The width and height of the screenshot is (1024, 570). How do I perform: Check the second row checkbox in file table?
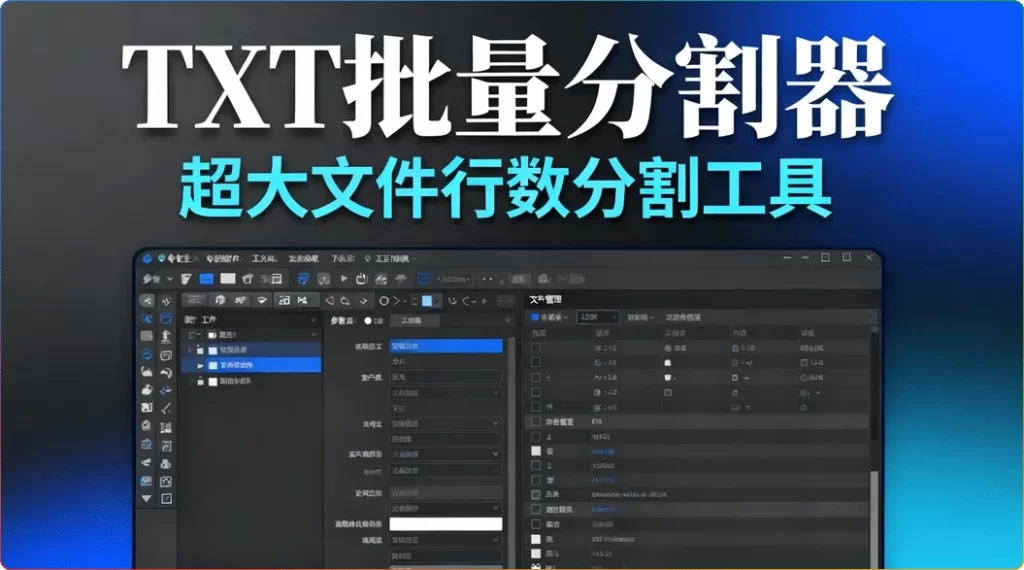(x=536, y=362)
